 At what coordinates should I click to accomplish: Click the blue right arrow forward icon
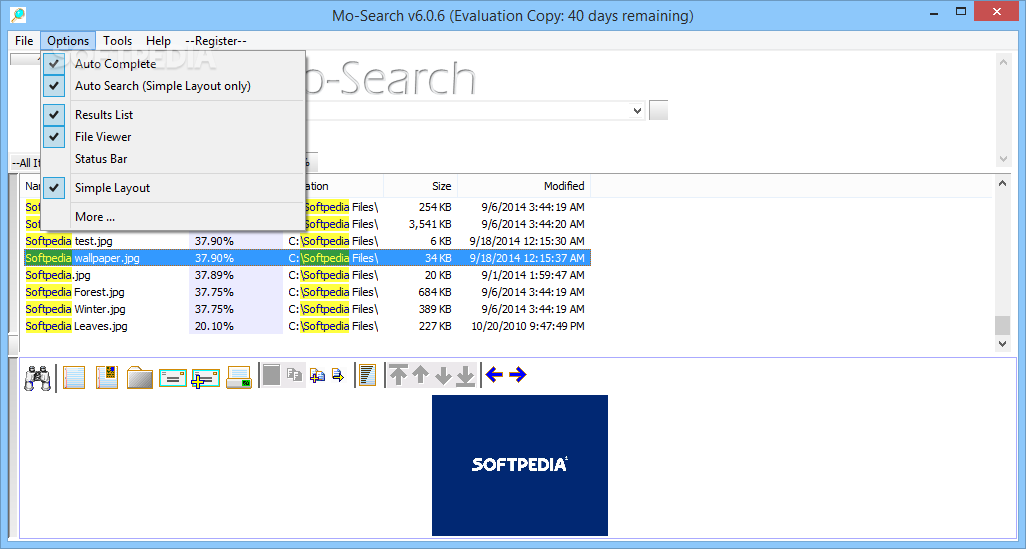[x=518, y=374]
